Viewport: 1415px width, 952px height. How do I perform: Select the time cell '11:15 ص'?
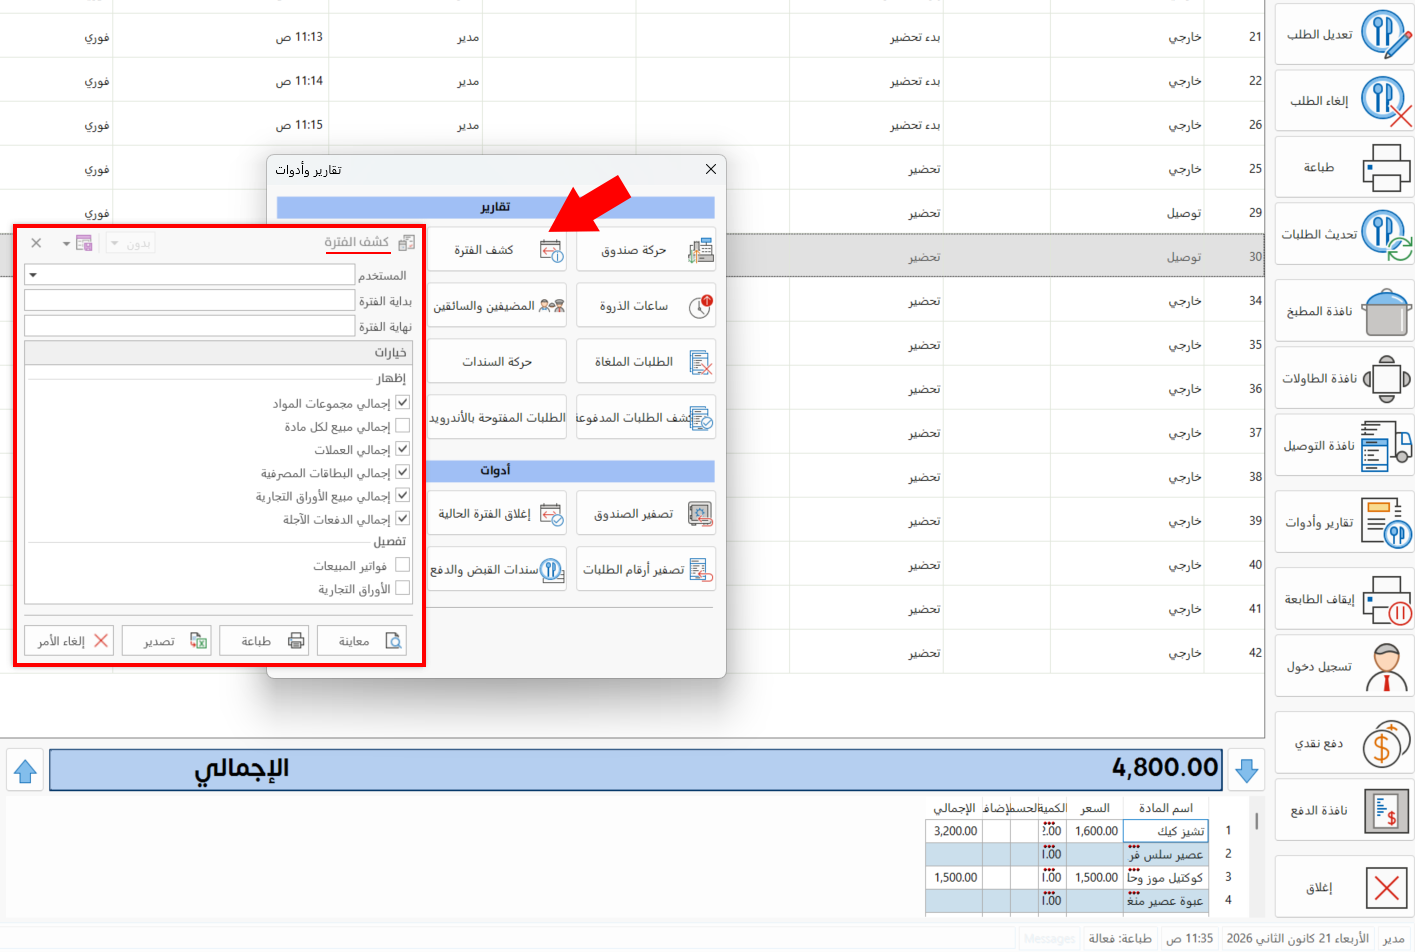pyautogui.click(x=299, y=125)
